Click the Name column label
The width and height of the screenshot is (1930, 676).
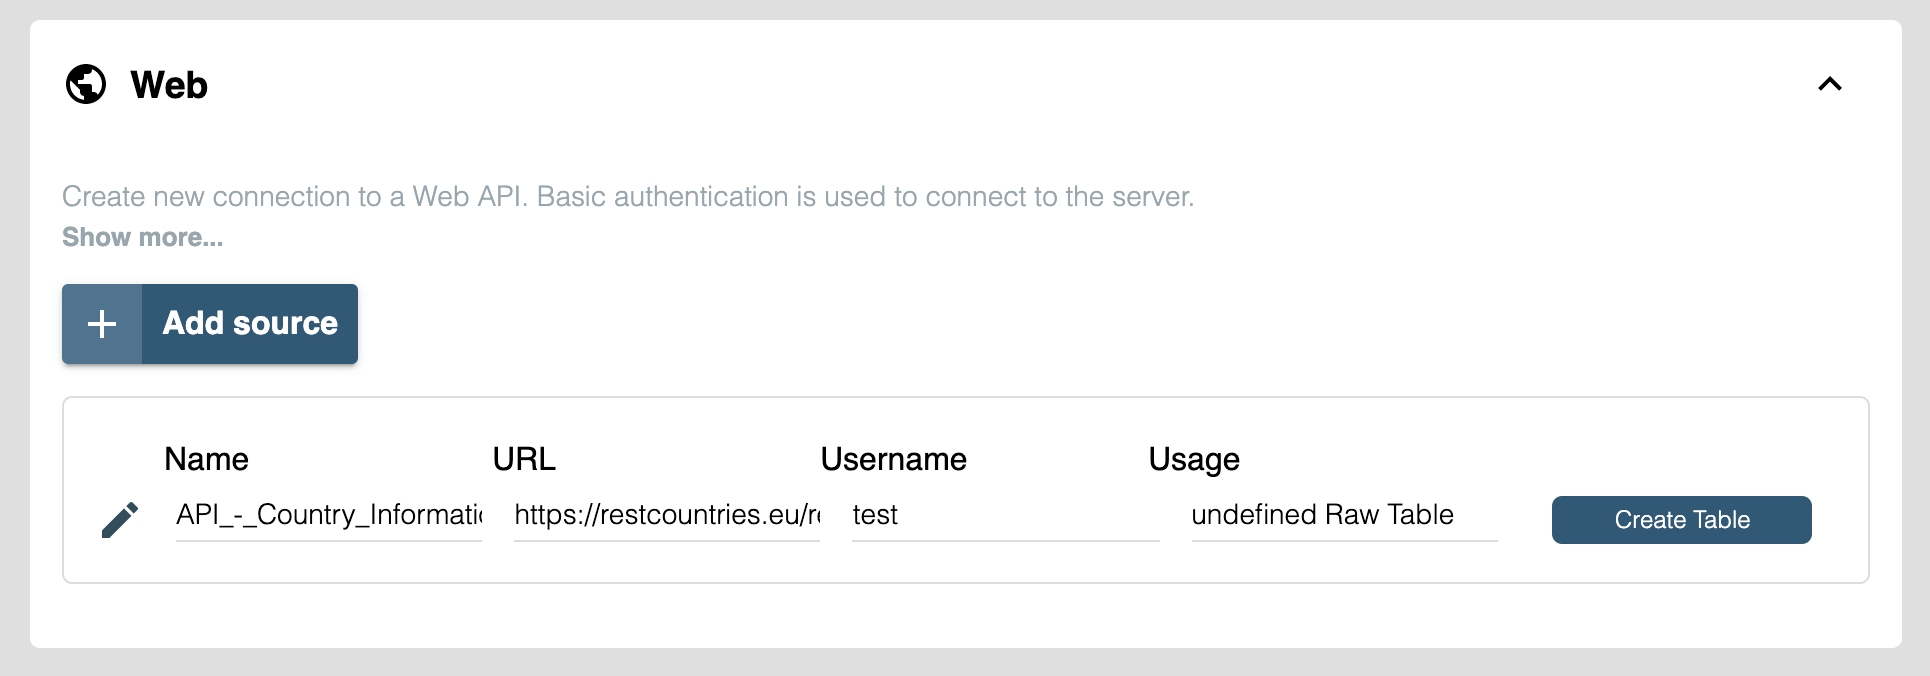point(206,459)
